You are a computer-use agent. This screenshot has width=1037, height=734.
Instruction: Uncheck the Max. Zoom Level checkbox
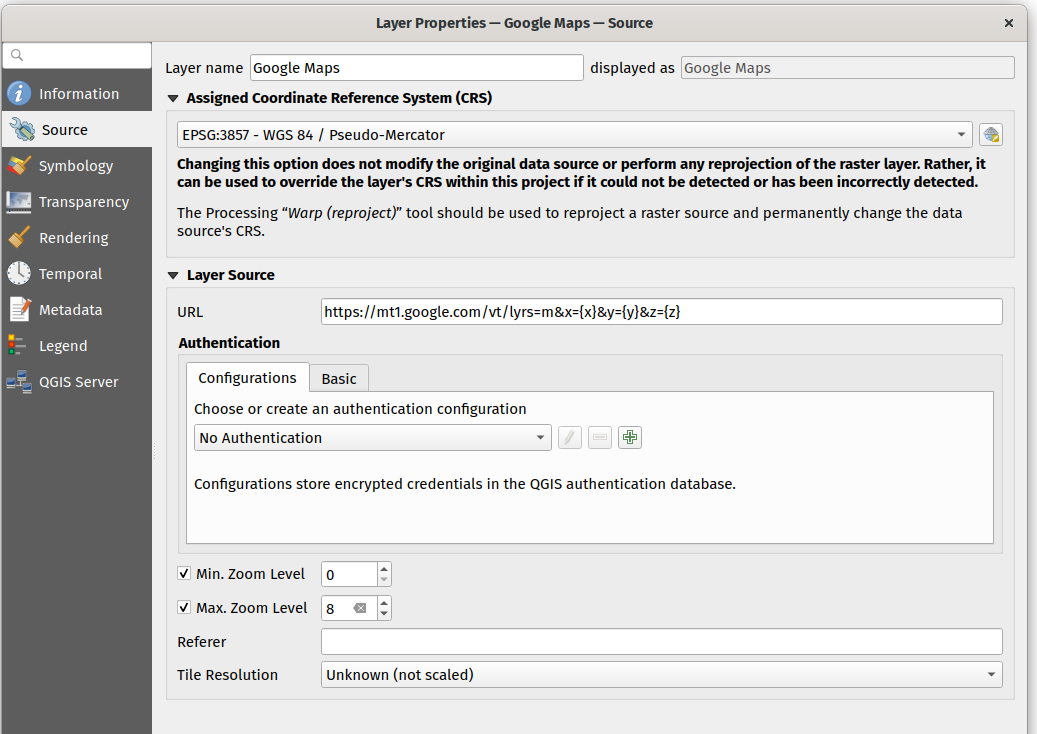pyautogui.click(x=184, y=608)
